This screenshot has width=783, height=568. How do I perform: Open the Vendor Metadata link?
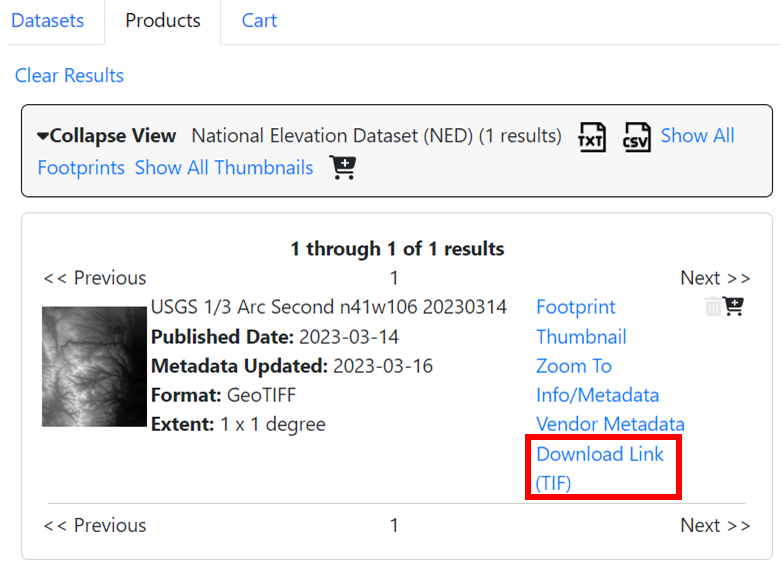610,425
